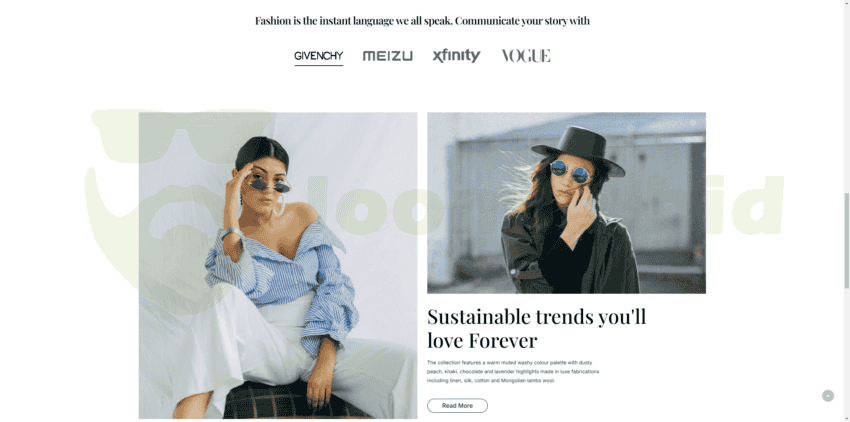Screen dimensions: 850x422
Task: Switch to the xfinity brand logo
Action: 456,56
